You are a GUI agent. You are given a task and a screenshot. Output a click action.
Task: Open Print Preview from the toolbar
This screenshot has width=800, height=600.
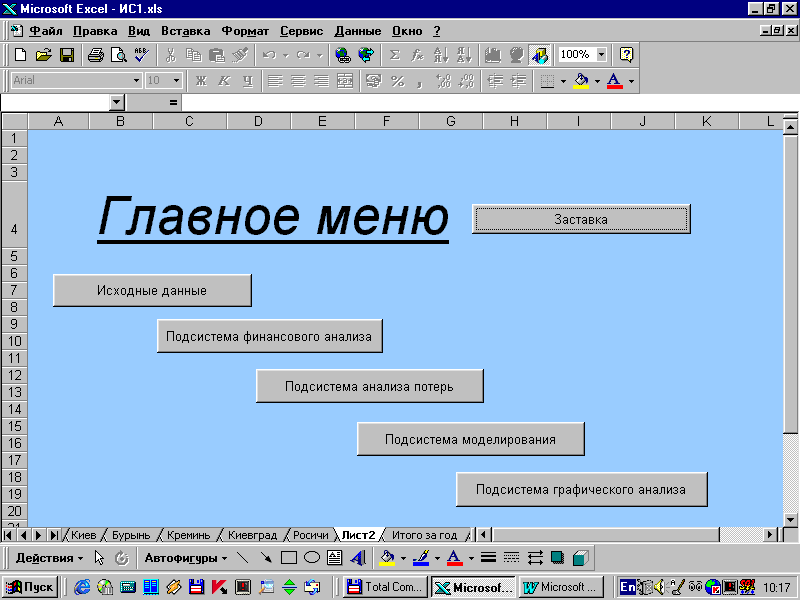pos(118,55)
